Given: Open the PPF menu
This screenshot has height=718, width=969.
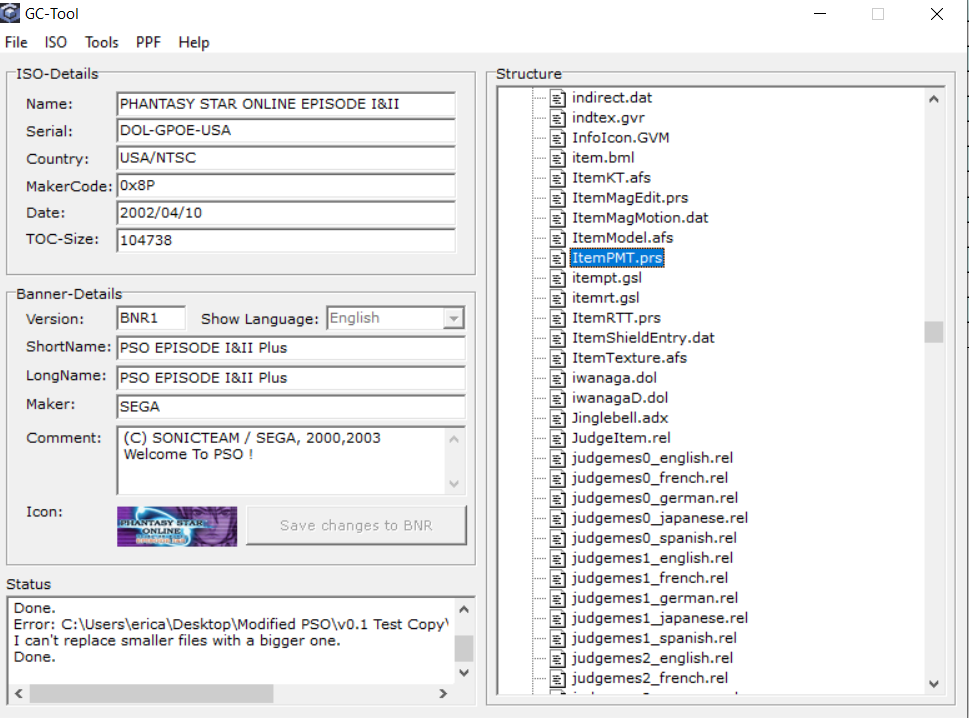Looking at the screenshot, I should (148, 42).
